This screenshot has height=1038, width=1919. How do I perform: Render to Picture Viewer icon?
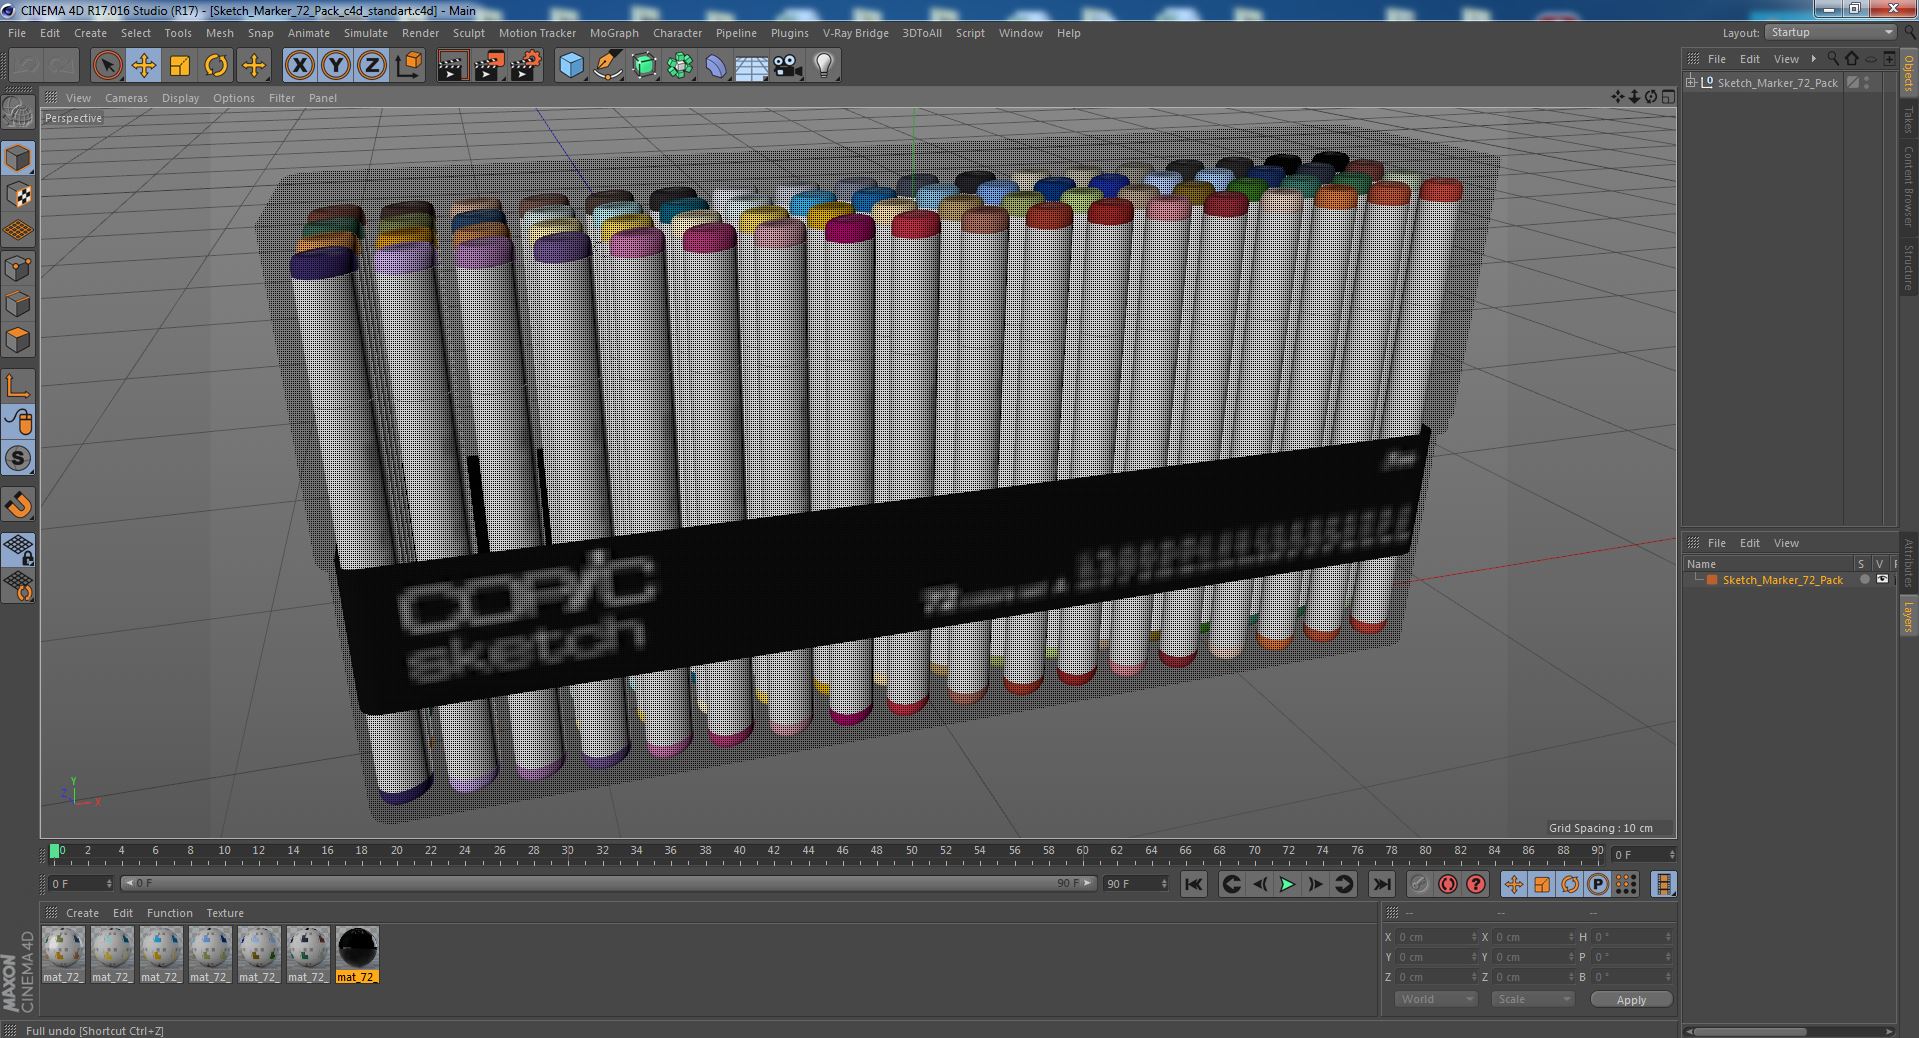click(489, 66)
